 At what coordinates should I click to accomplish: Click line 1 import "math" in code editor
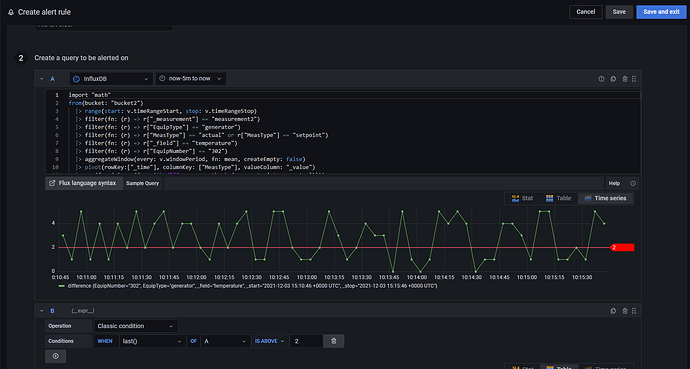(90, 95)
